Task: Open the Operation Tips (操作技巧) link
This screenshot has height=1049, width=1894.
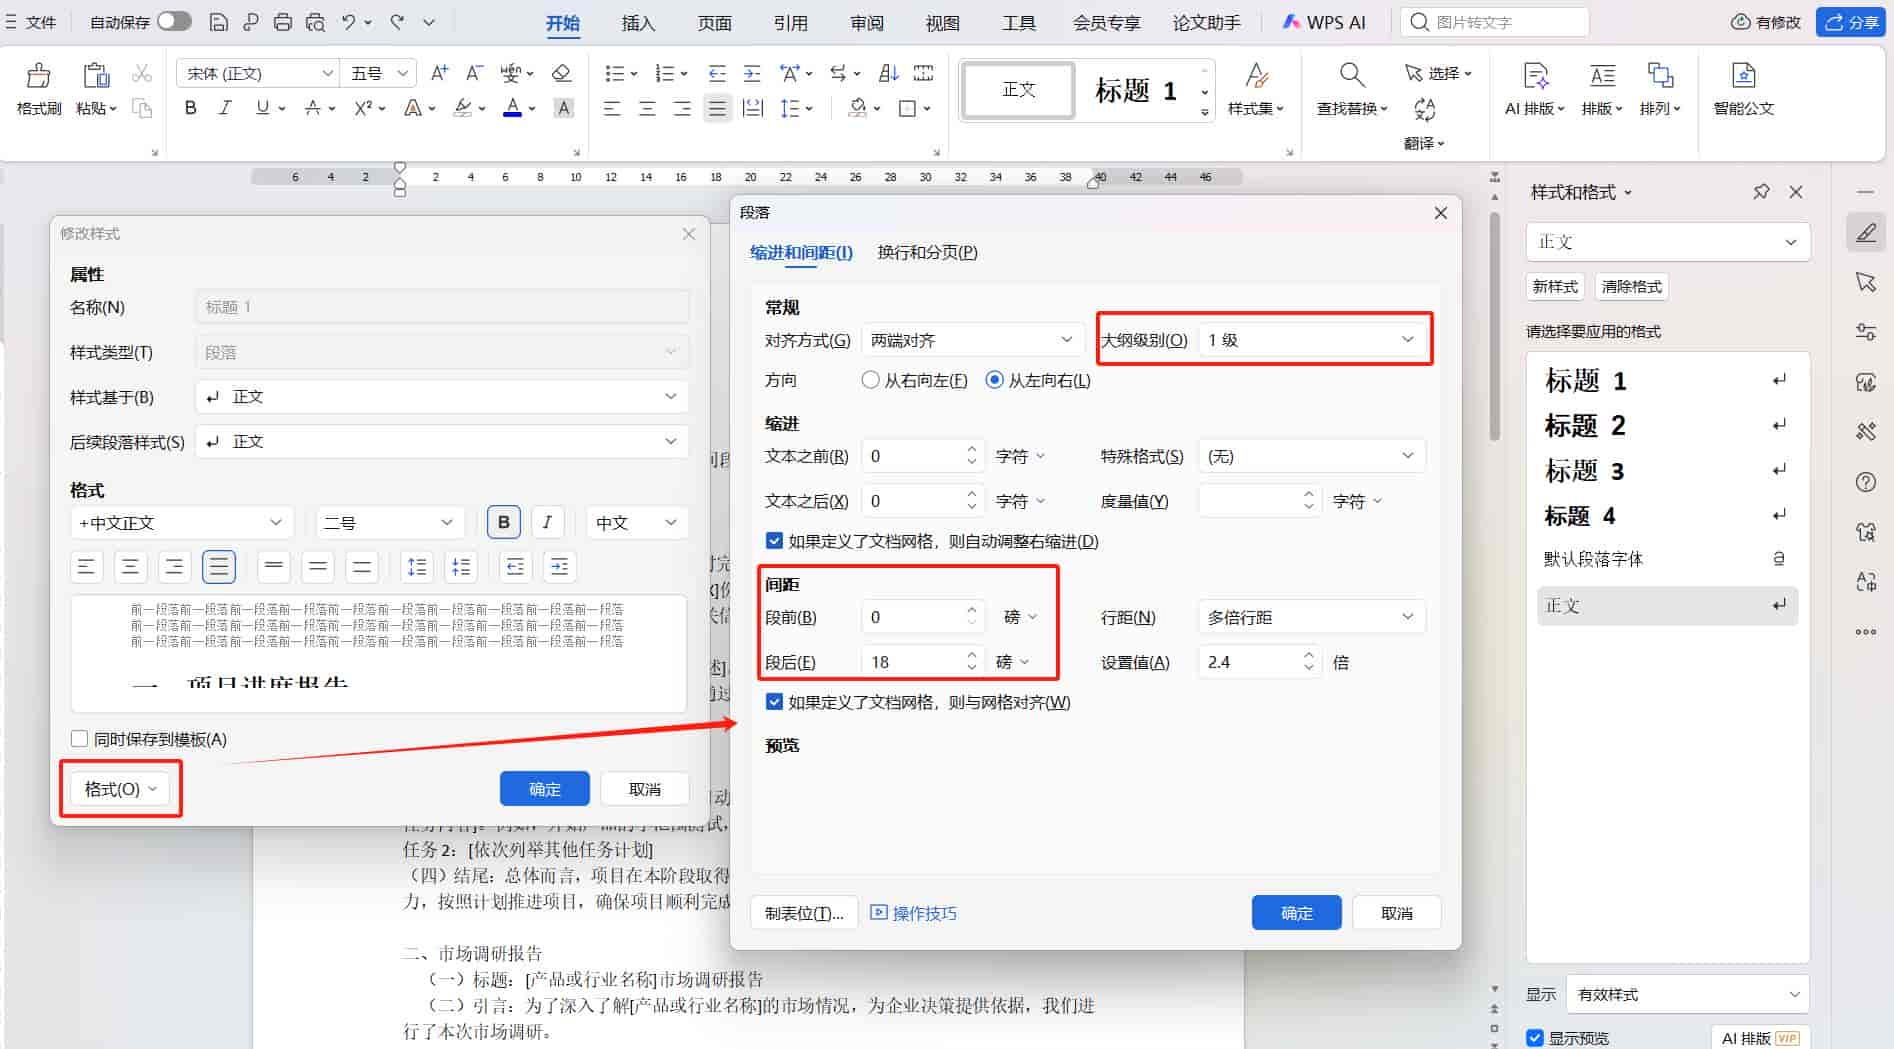Action: point(914,913)
